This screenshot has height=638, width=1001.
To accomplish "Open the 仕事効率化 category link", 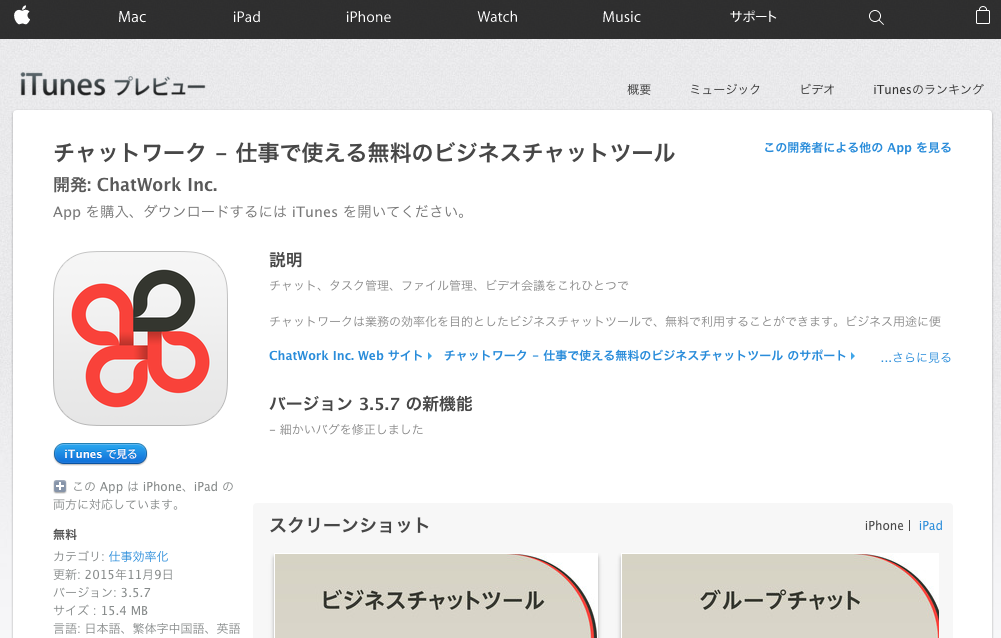I will 139,557.
